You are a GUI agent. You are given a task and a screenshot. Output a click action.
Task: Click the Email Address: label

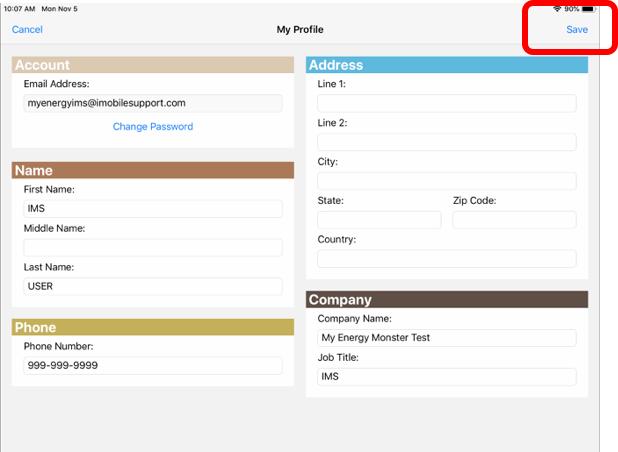(57, 84)
